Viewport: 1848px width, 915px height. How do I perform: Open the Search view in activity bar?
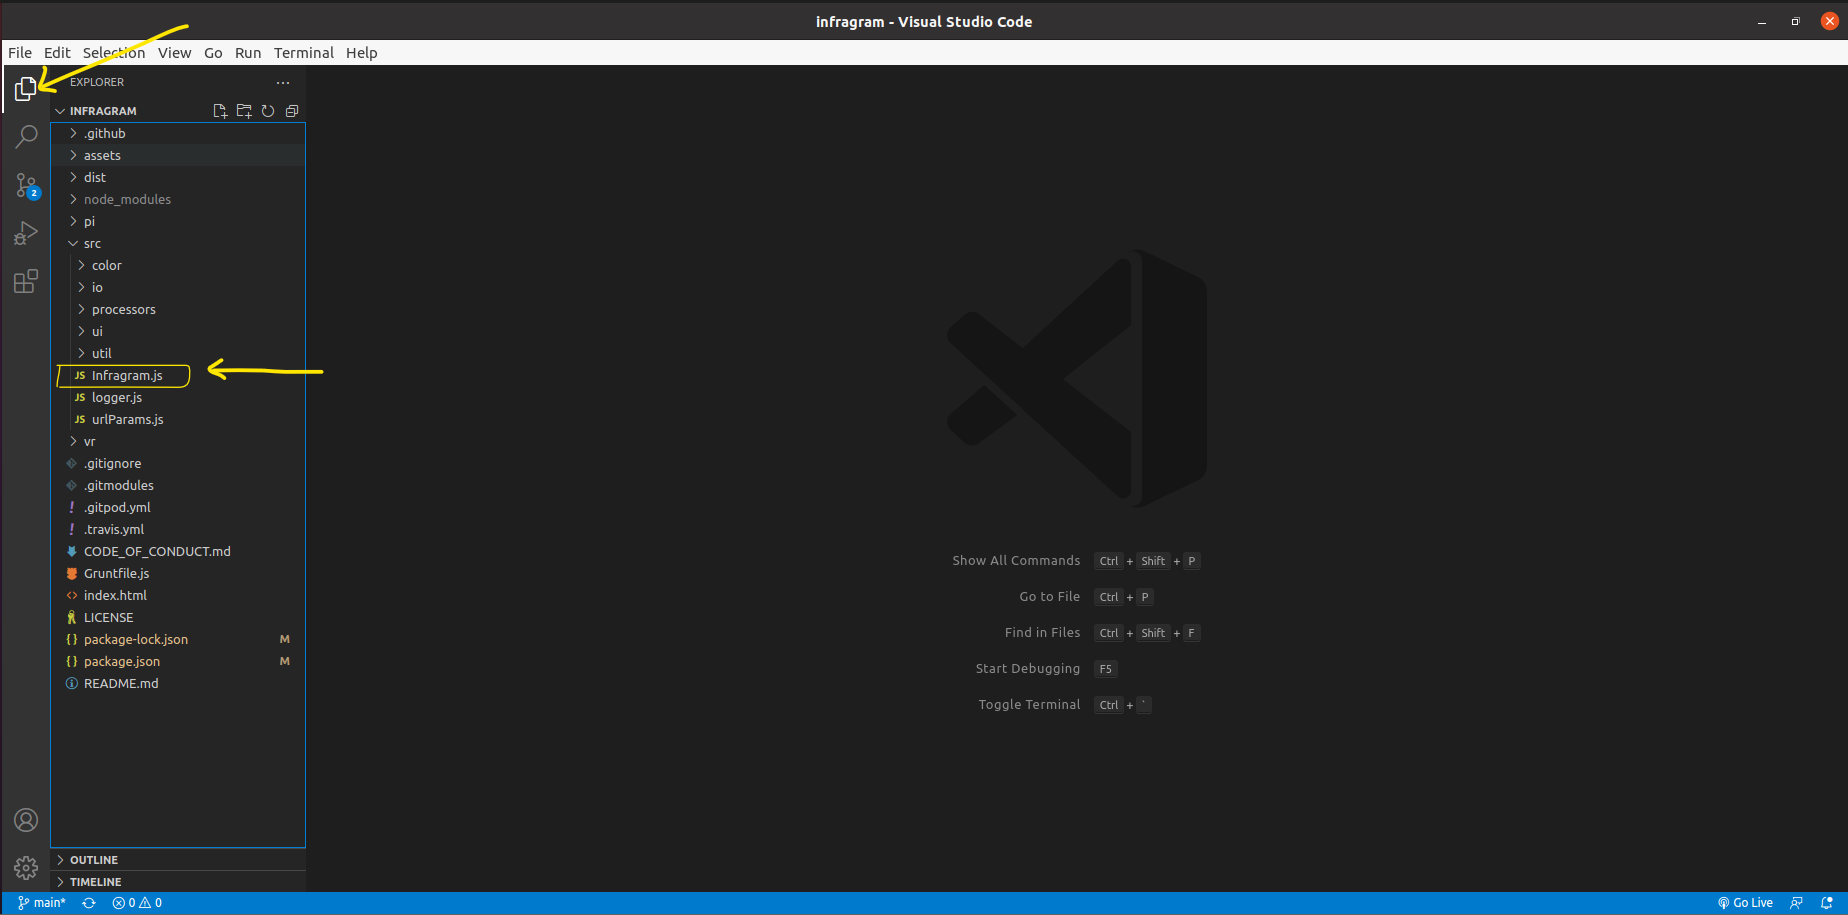26,137
